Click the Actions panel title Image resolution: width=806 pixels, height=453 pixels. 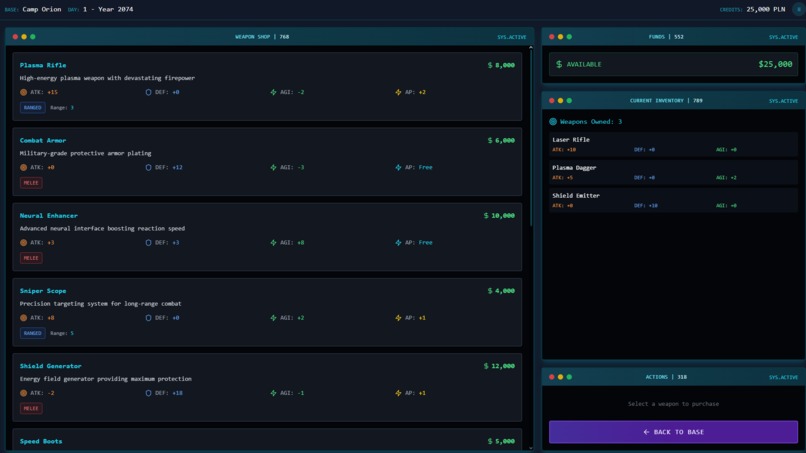point(666,377)
